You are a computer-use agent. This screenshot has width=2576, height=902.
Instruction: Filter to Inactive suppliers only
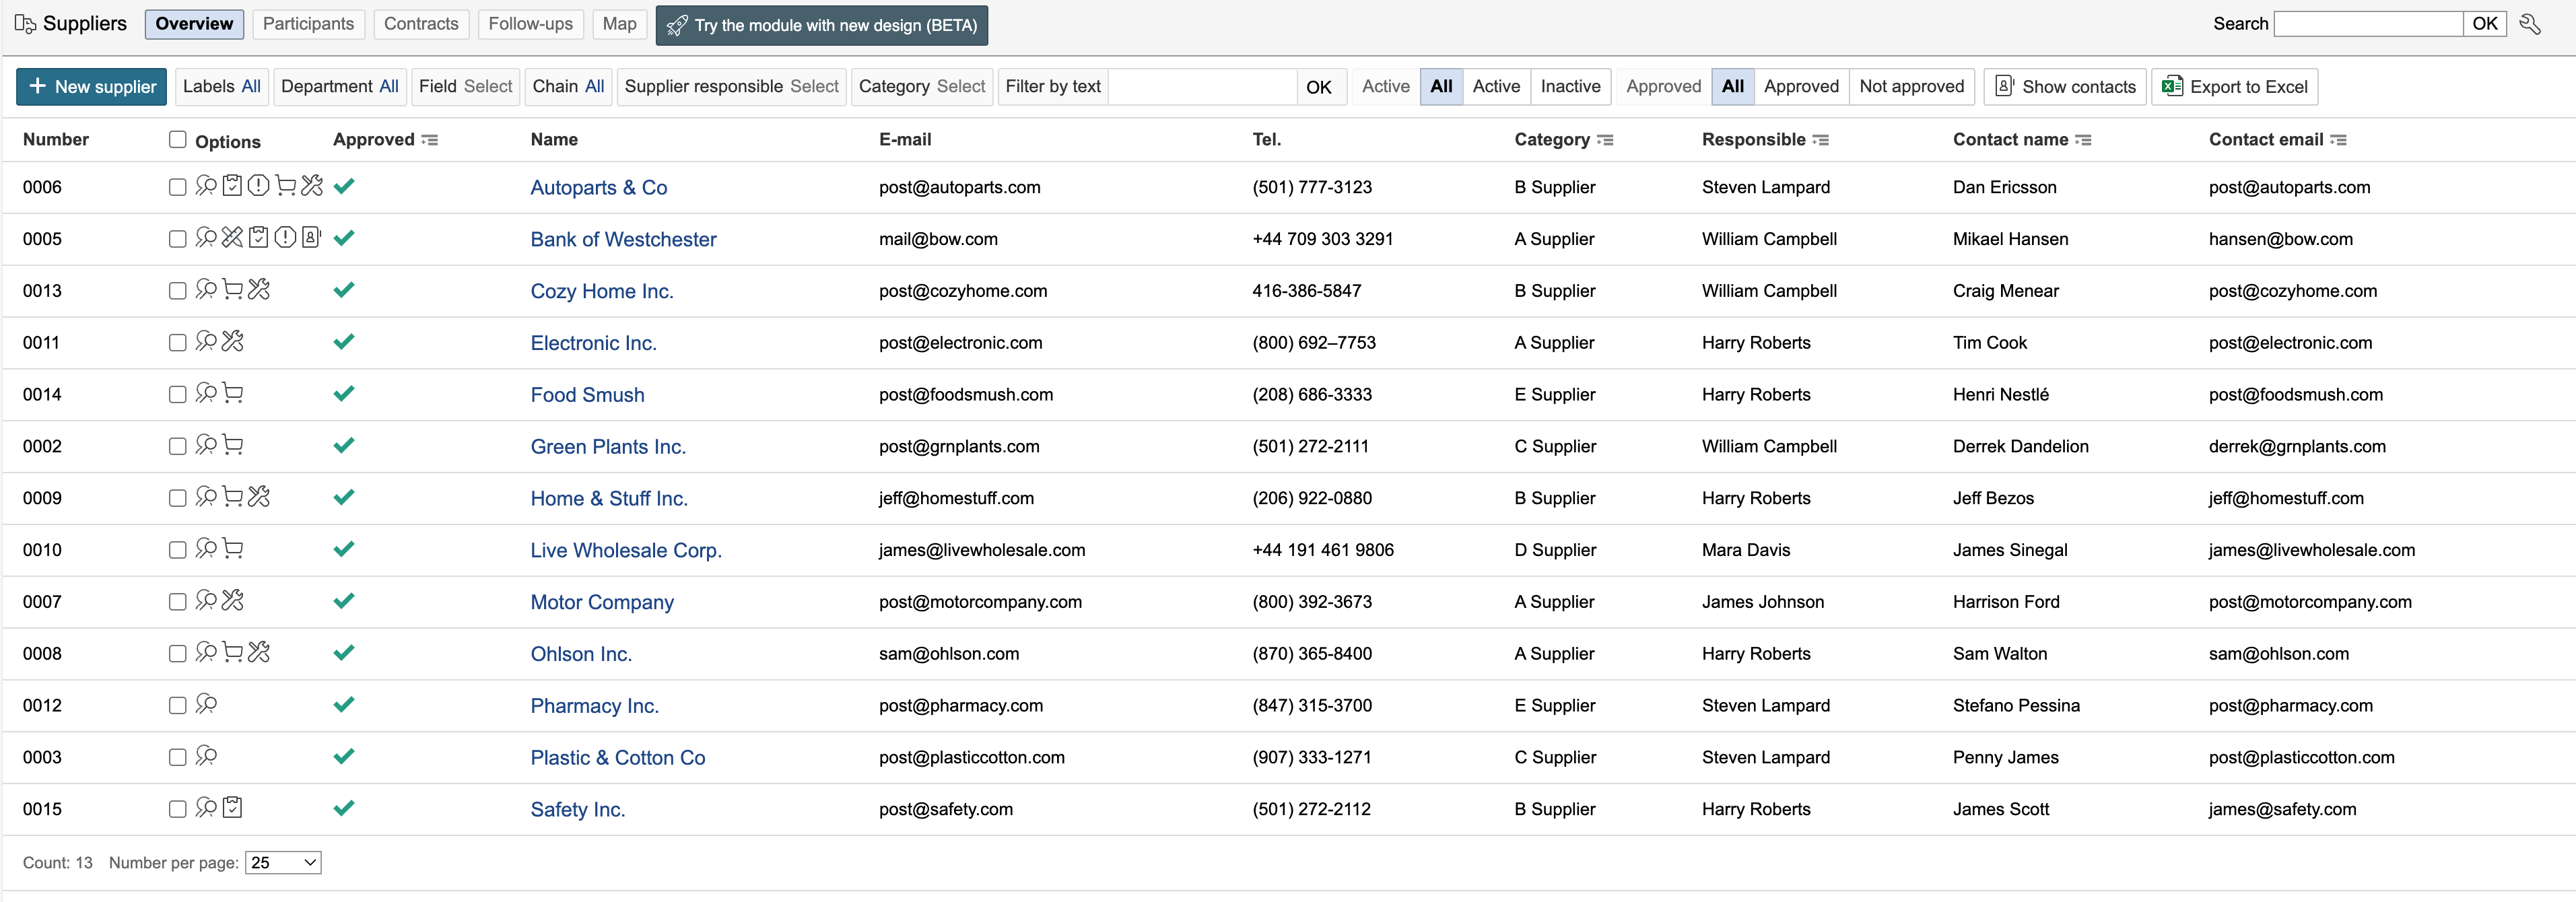pyautogui.click(x=1570, y=86)
